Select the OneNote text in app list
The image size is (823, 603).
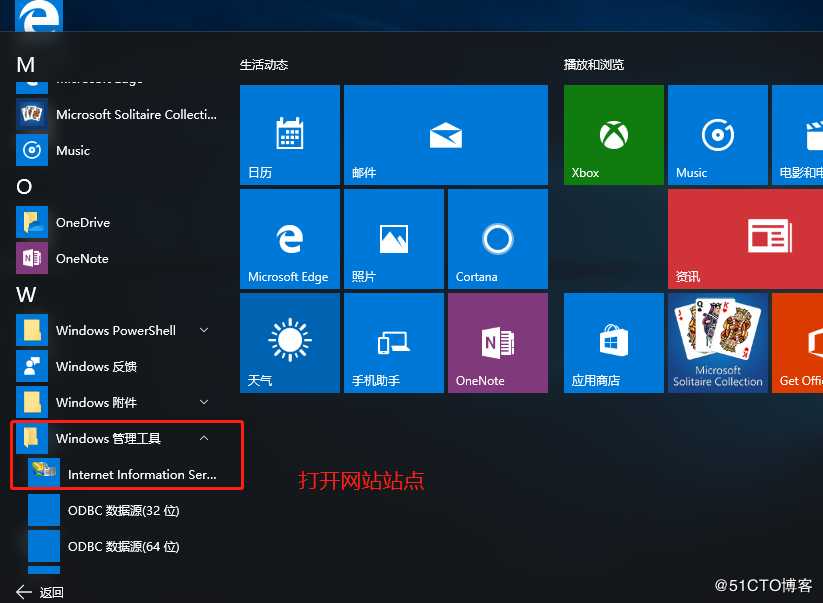coord(82,259)
